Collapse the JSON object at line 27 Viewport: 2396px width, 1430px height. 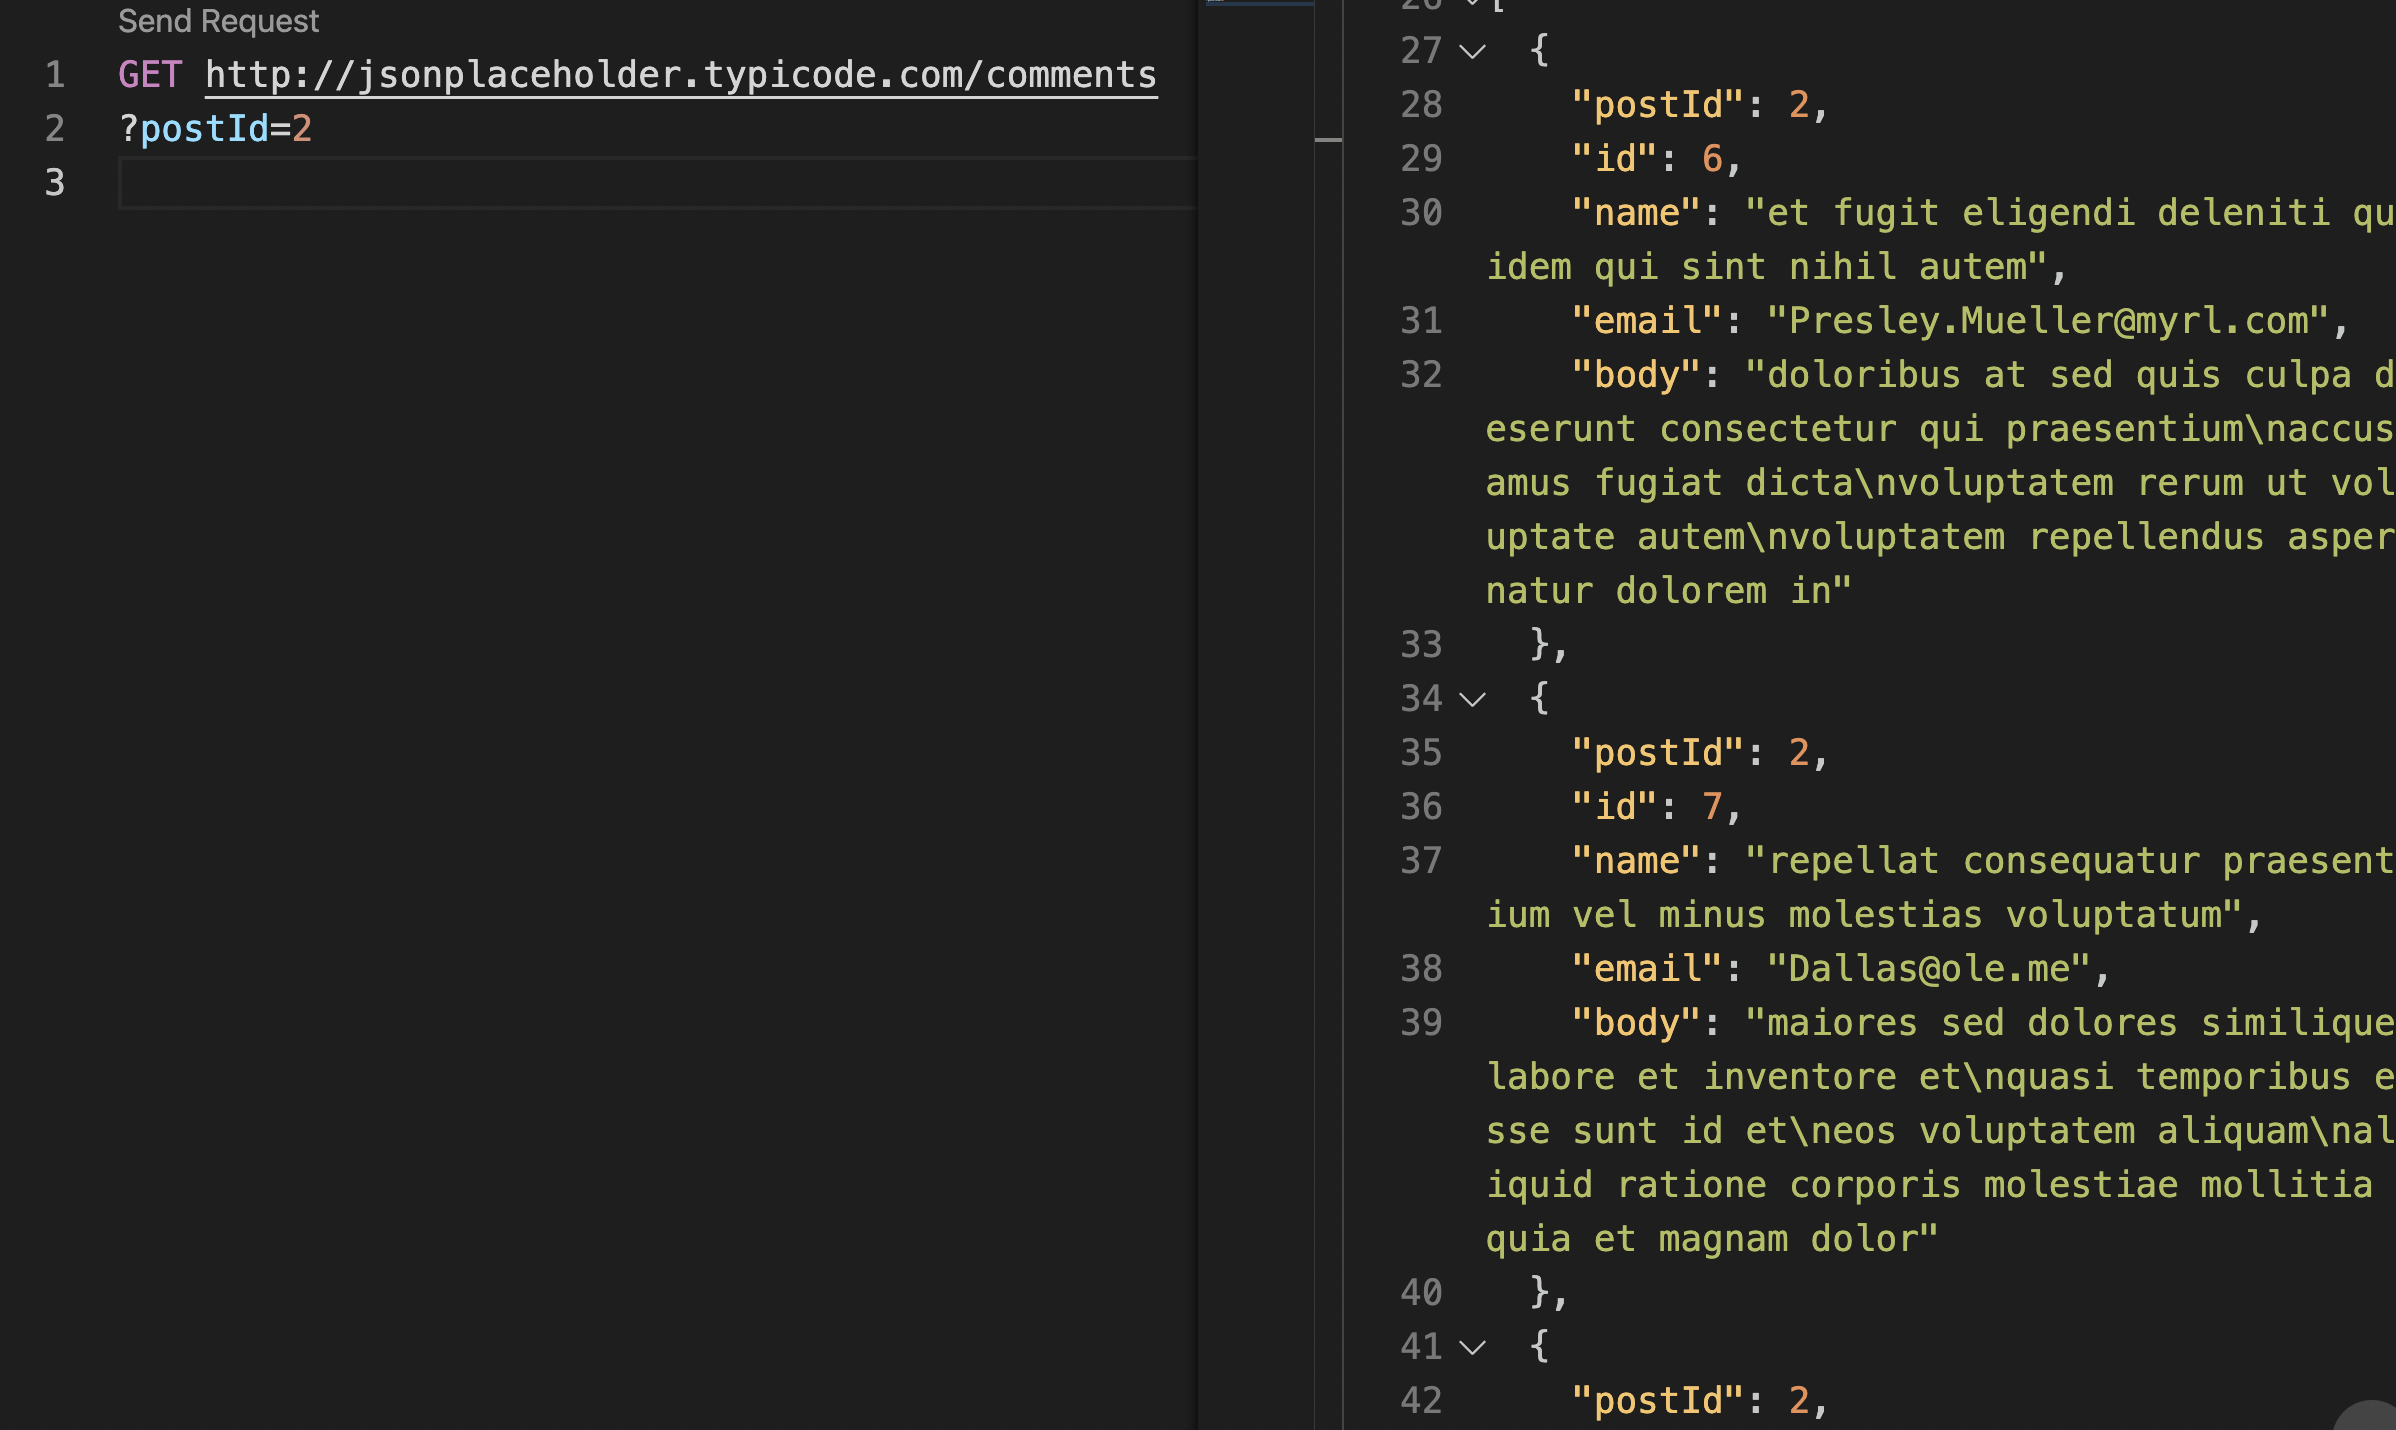pos(1472,51)
